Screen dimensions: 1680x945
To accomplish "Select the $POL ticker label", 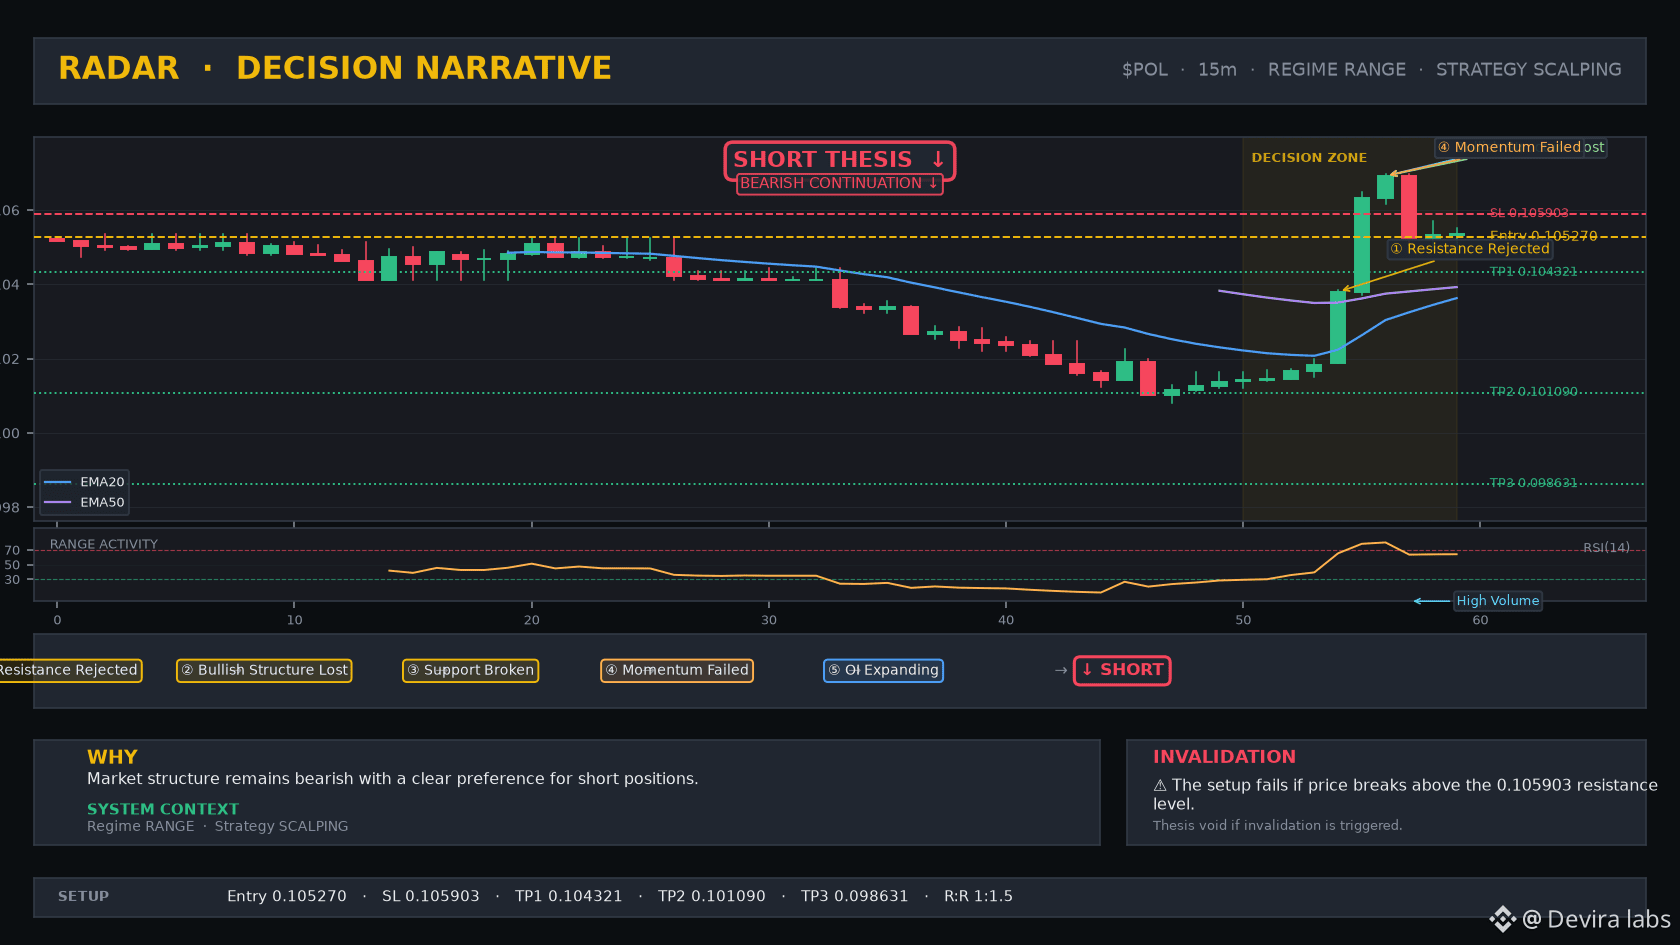I will (x=1144, y=70).
